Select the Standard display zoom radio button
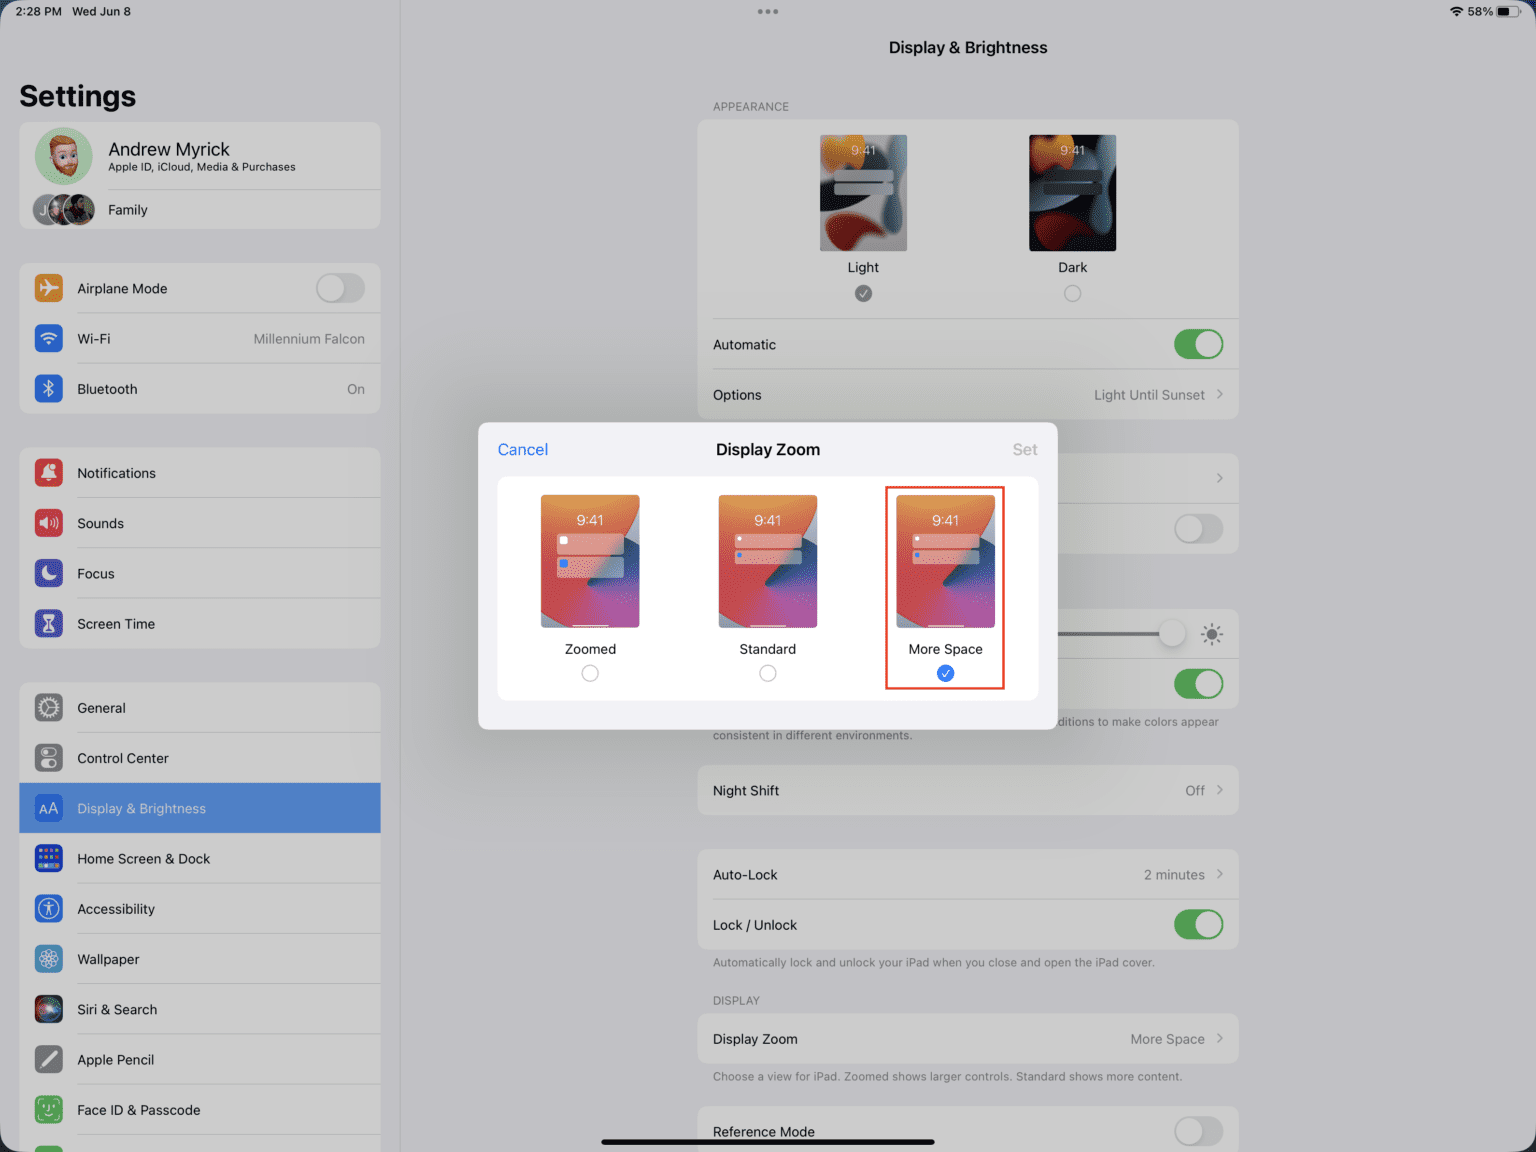Viewport: 1536px width, 1152px height. point(767,673)
